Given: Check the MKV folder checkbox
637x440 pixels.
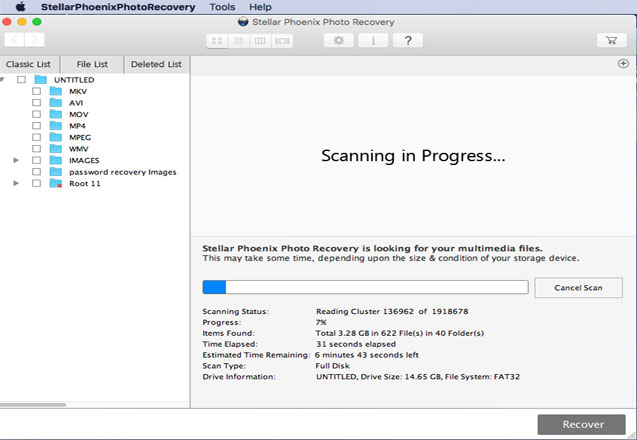Looking at the screenshot, I should 37,91.
